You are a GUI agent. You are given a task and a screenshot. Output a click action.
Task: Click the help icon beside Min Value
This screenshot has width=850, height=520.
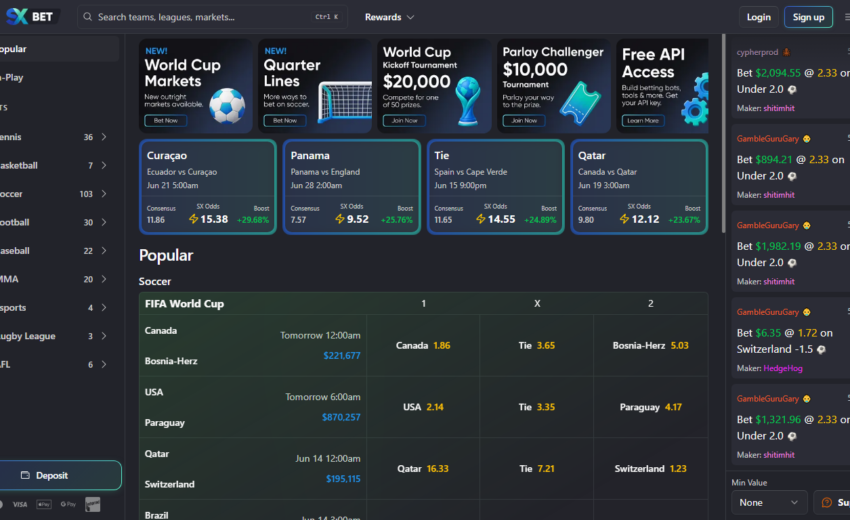[827, 503]
